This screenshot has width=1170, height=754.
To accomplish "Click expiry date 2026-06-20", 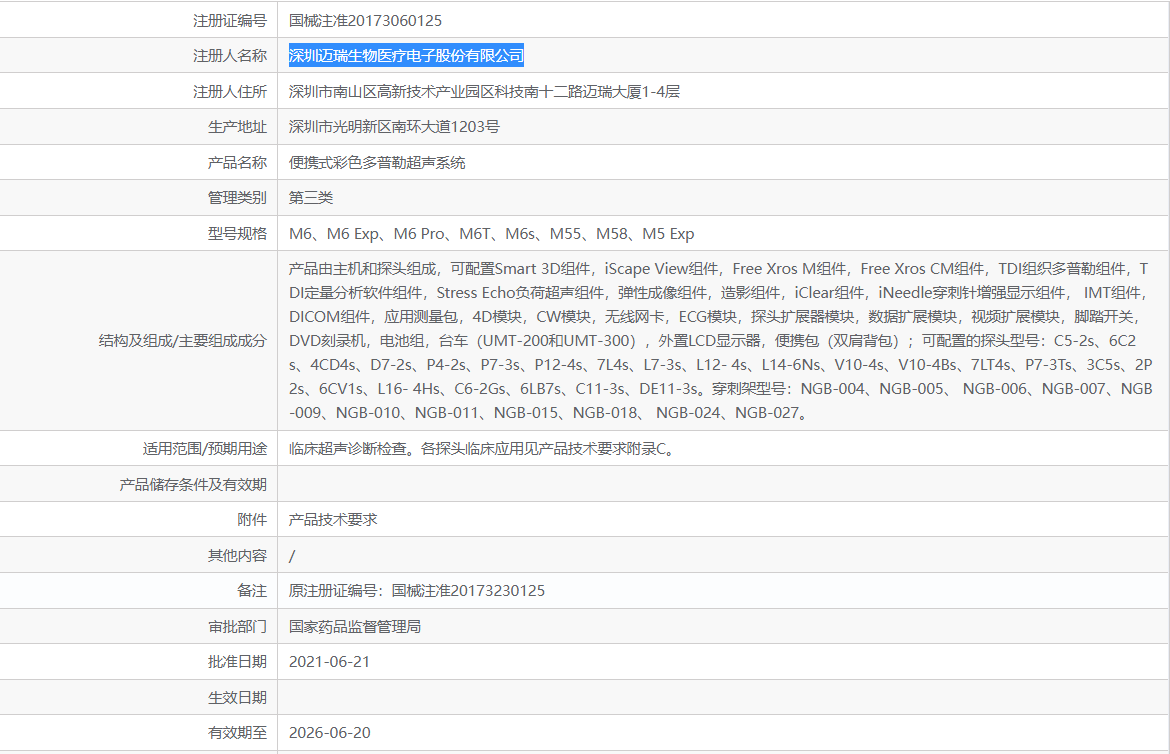I will [329, 733].
